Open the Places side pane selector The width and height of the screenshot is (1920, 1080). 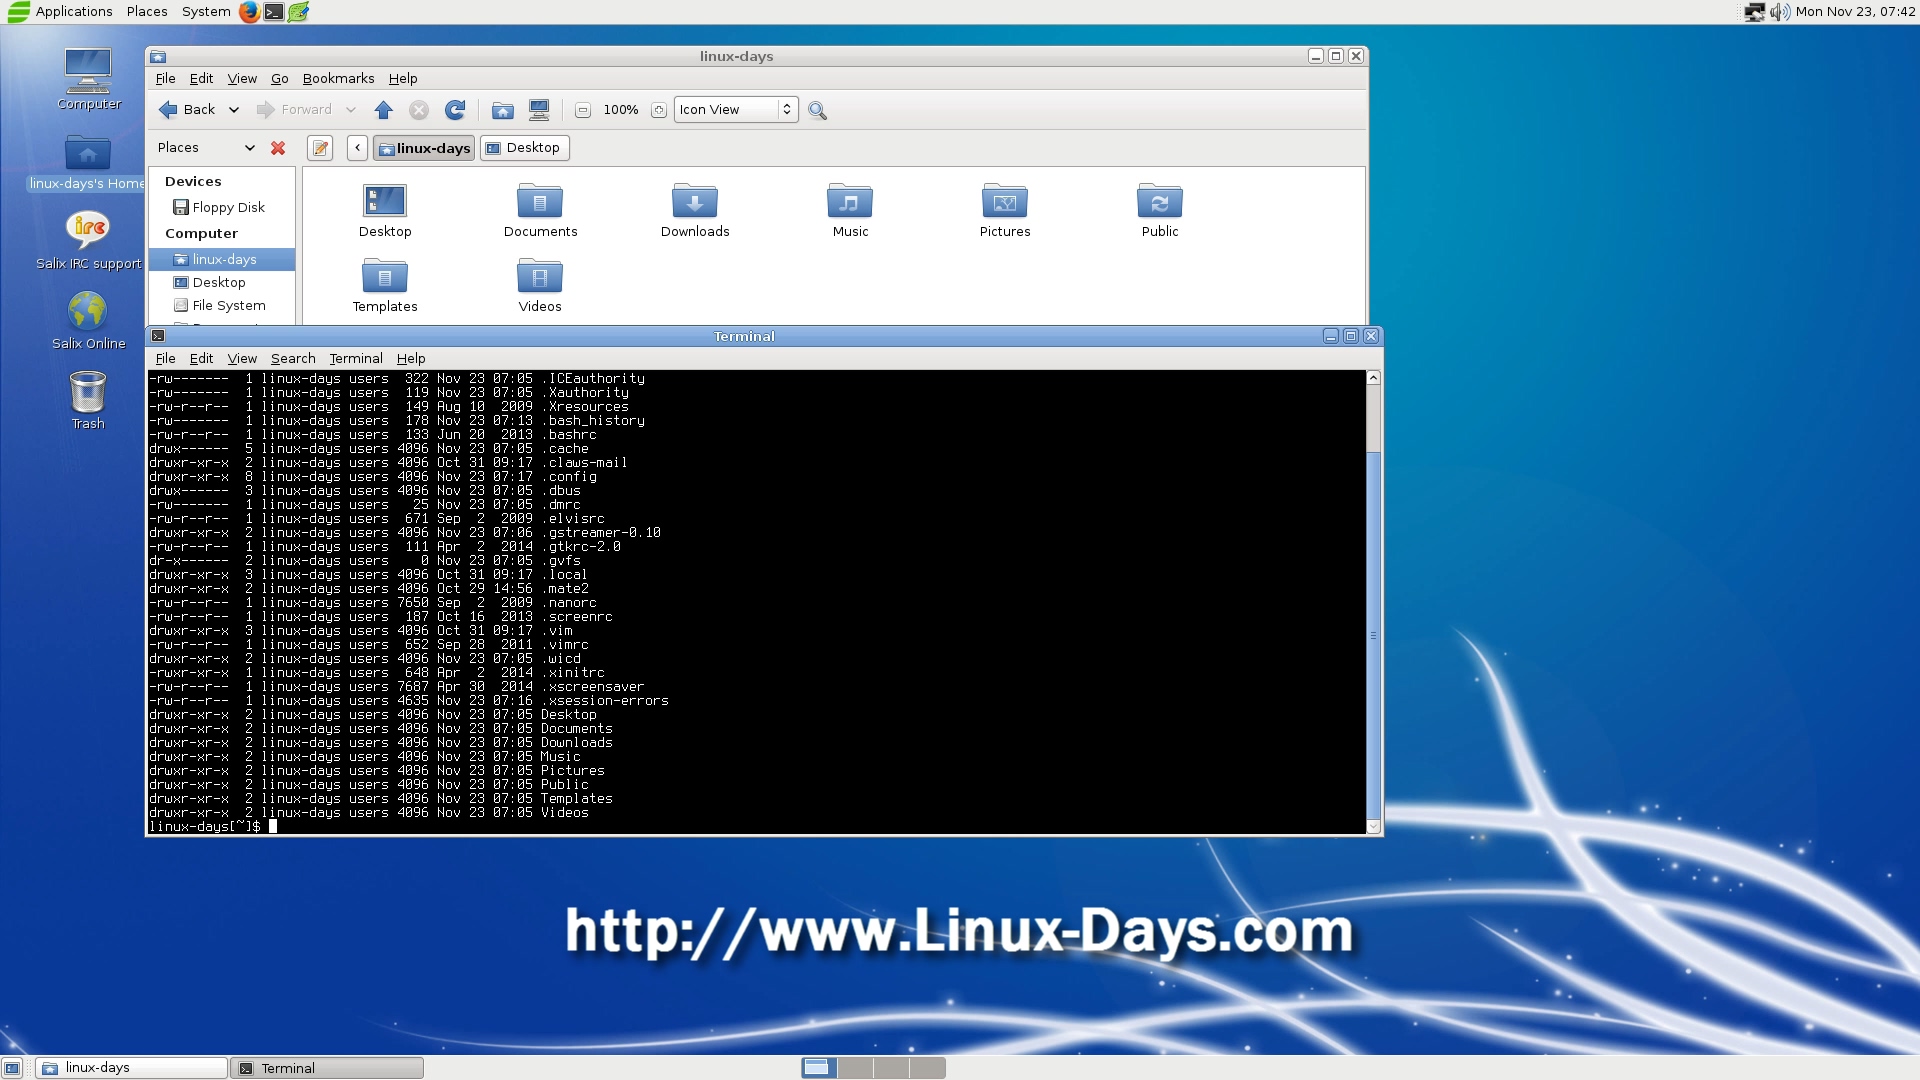[207, 148]
